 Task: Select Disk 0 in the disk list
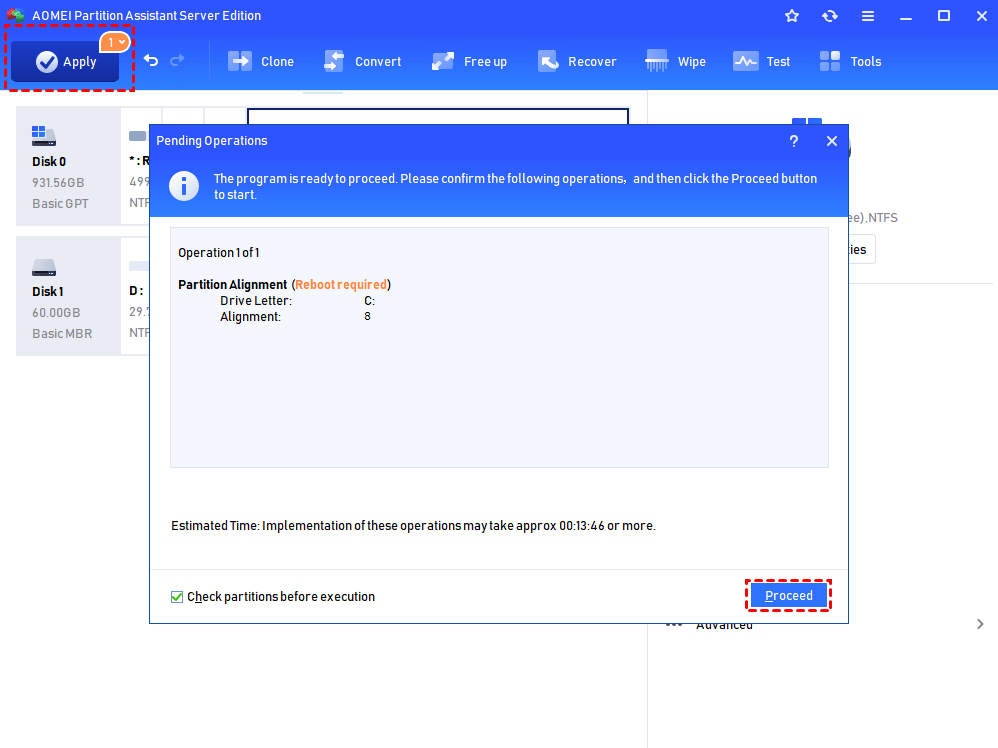click(68, 166)
